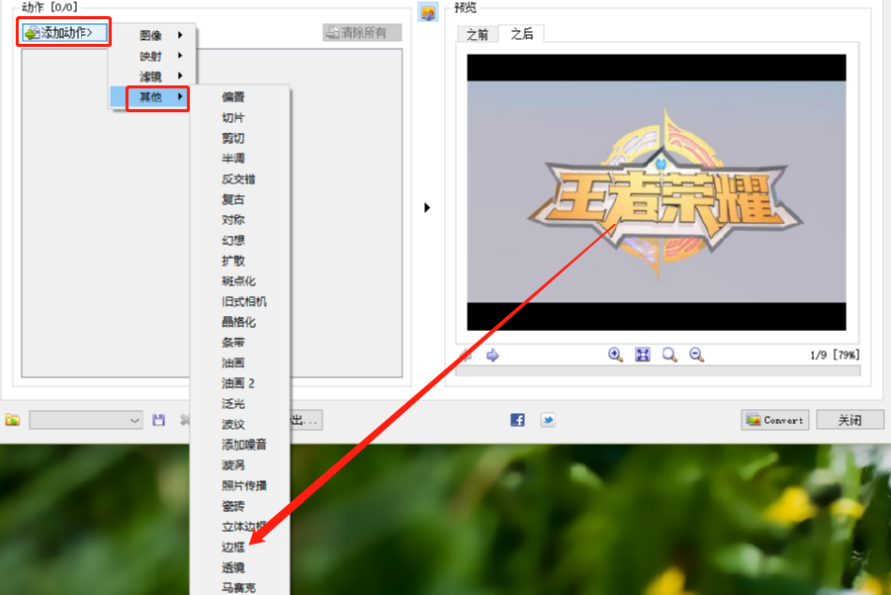This screenshot has height=595, width=891.
Task: Start conversion with the Convert button
Action: click(x=775, y=420)
